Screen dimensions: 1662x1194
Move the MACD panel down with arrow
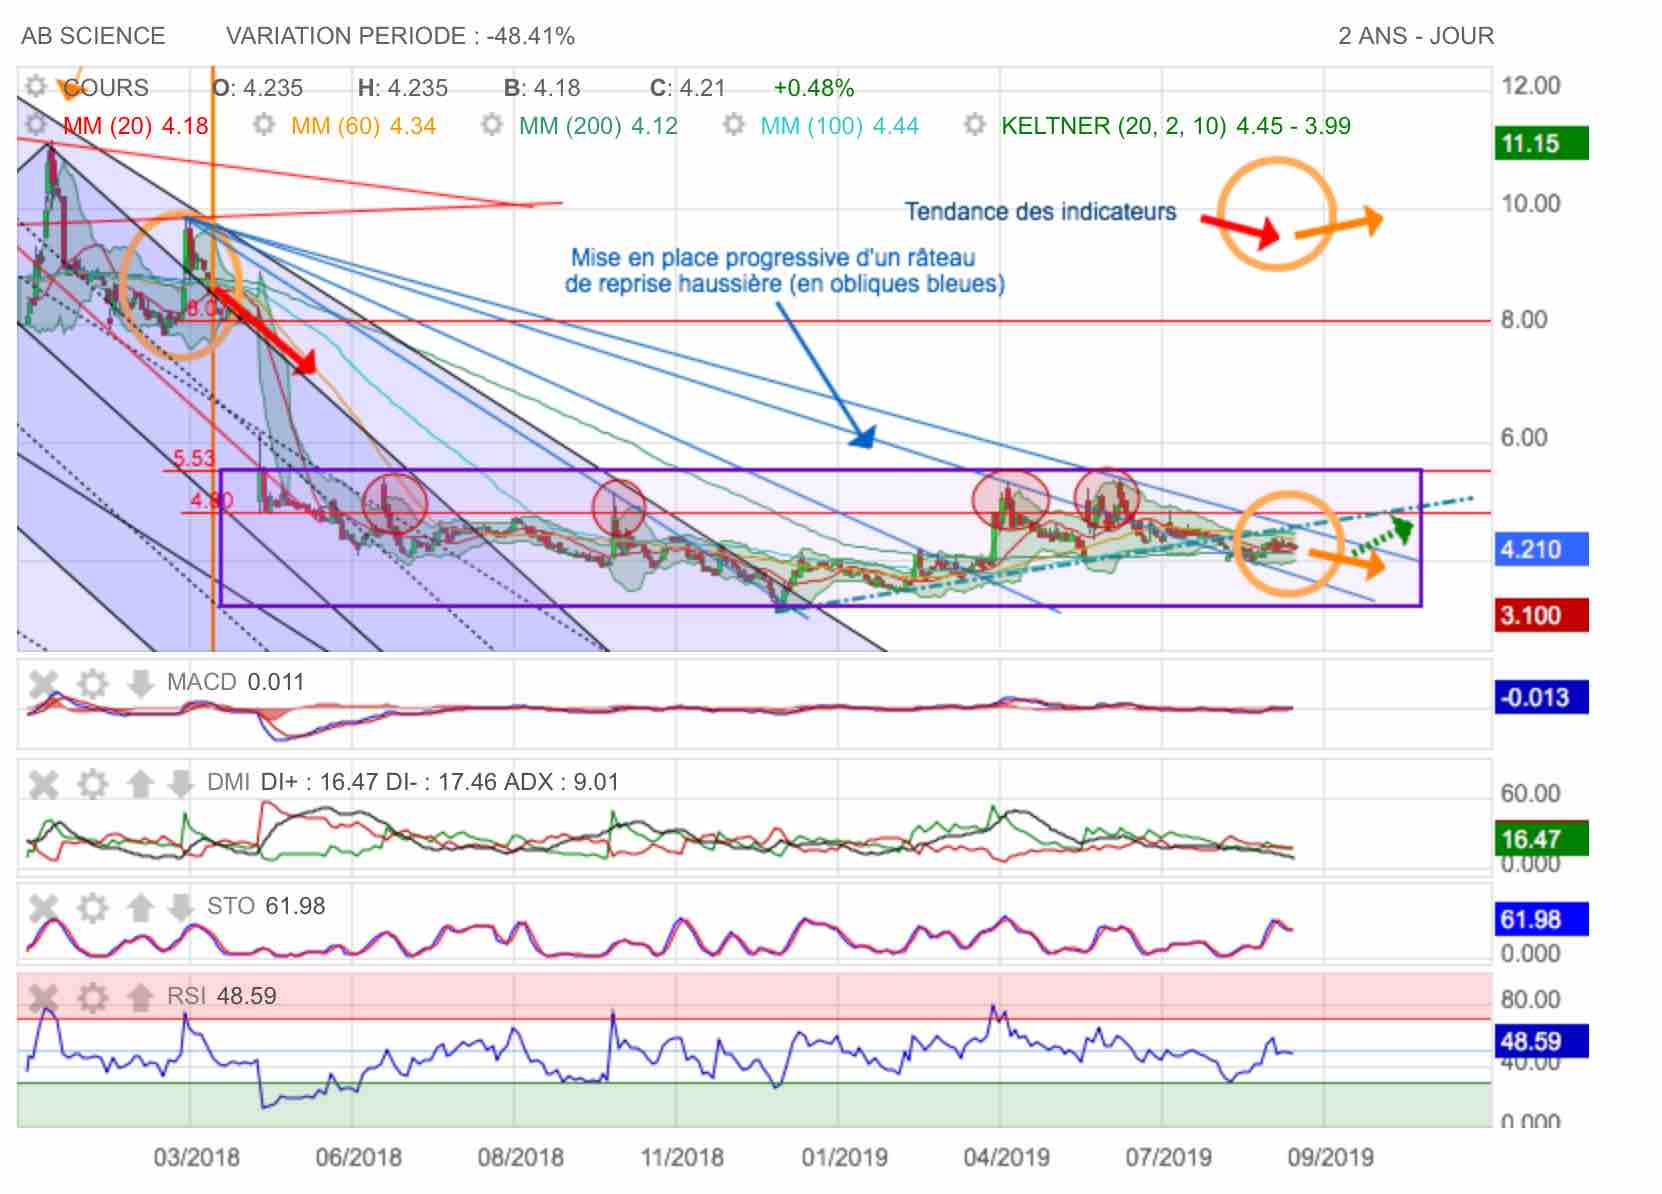click(x=141, y=684)
